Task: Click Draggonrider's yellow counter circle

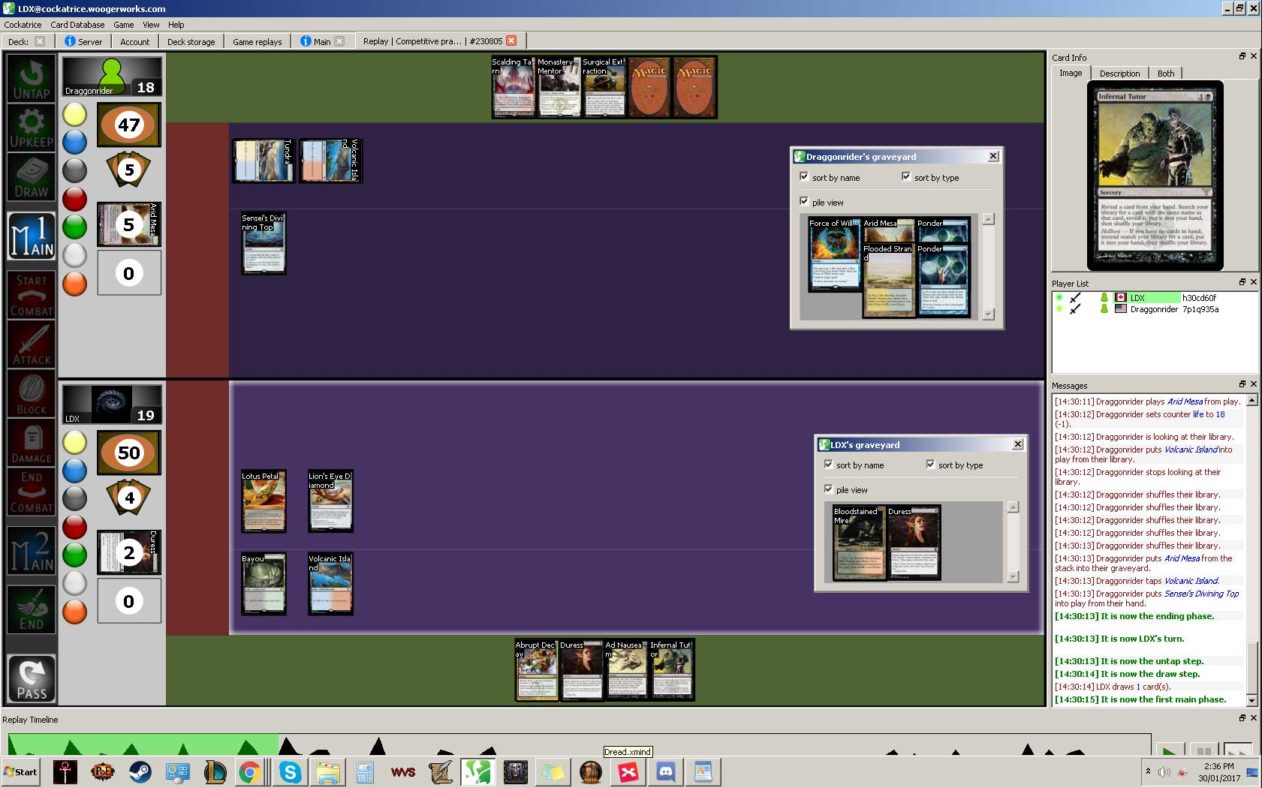Action: 75,114
